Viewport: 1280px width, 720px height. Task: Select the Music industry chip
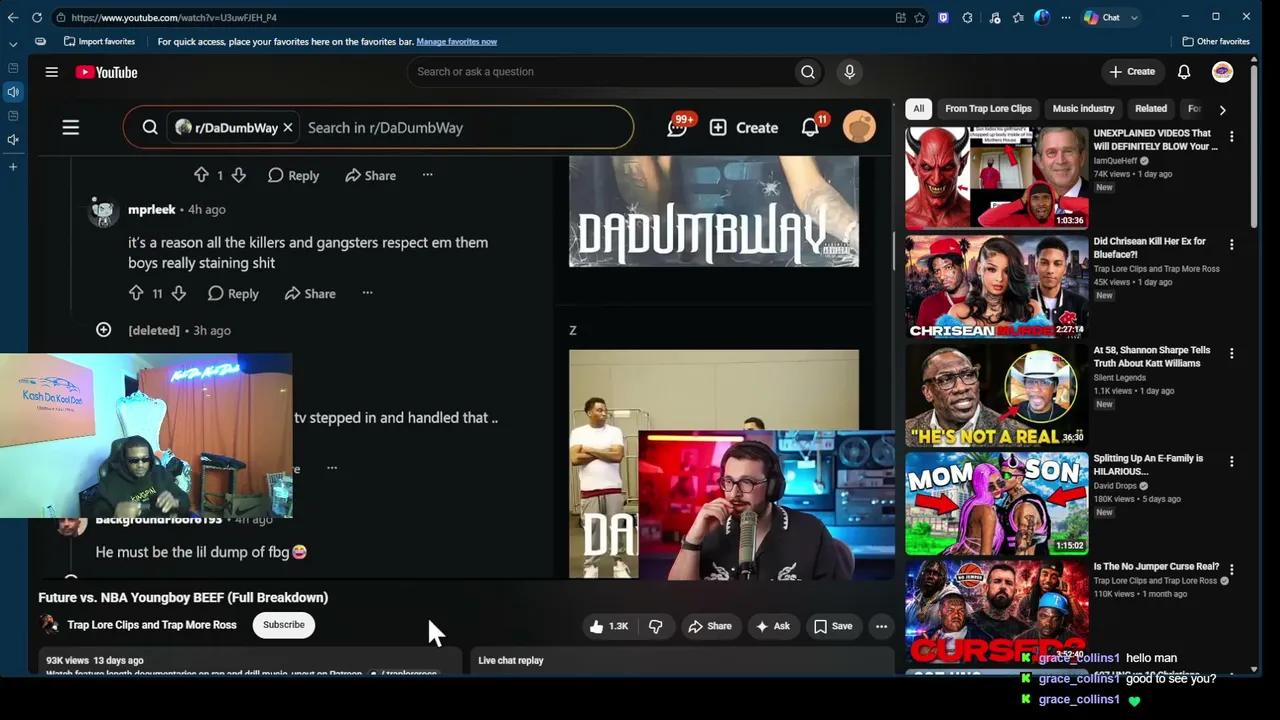tap(1083, 109)
